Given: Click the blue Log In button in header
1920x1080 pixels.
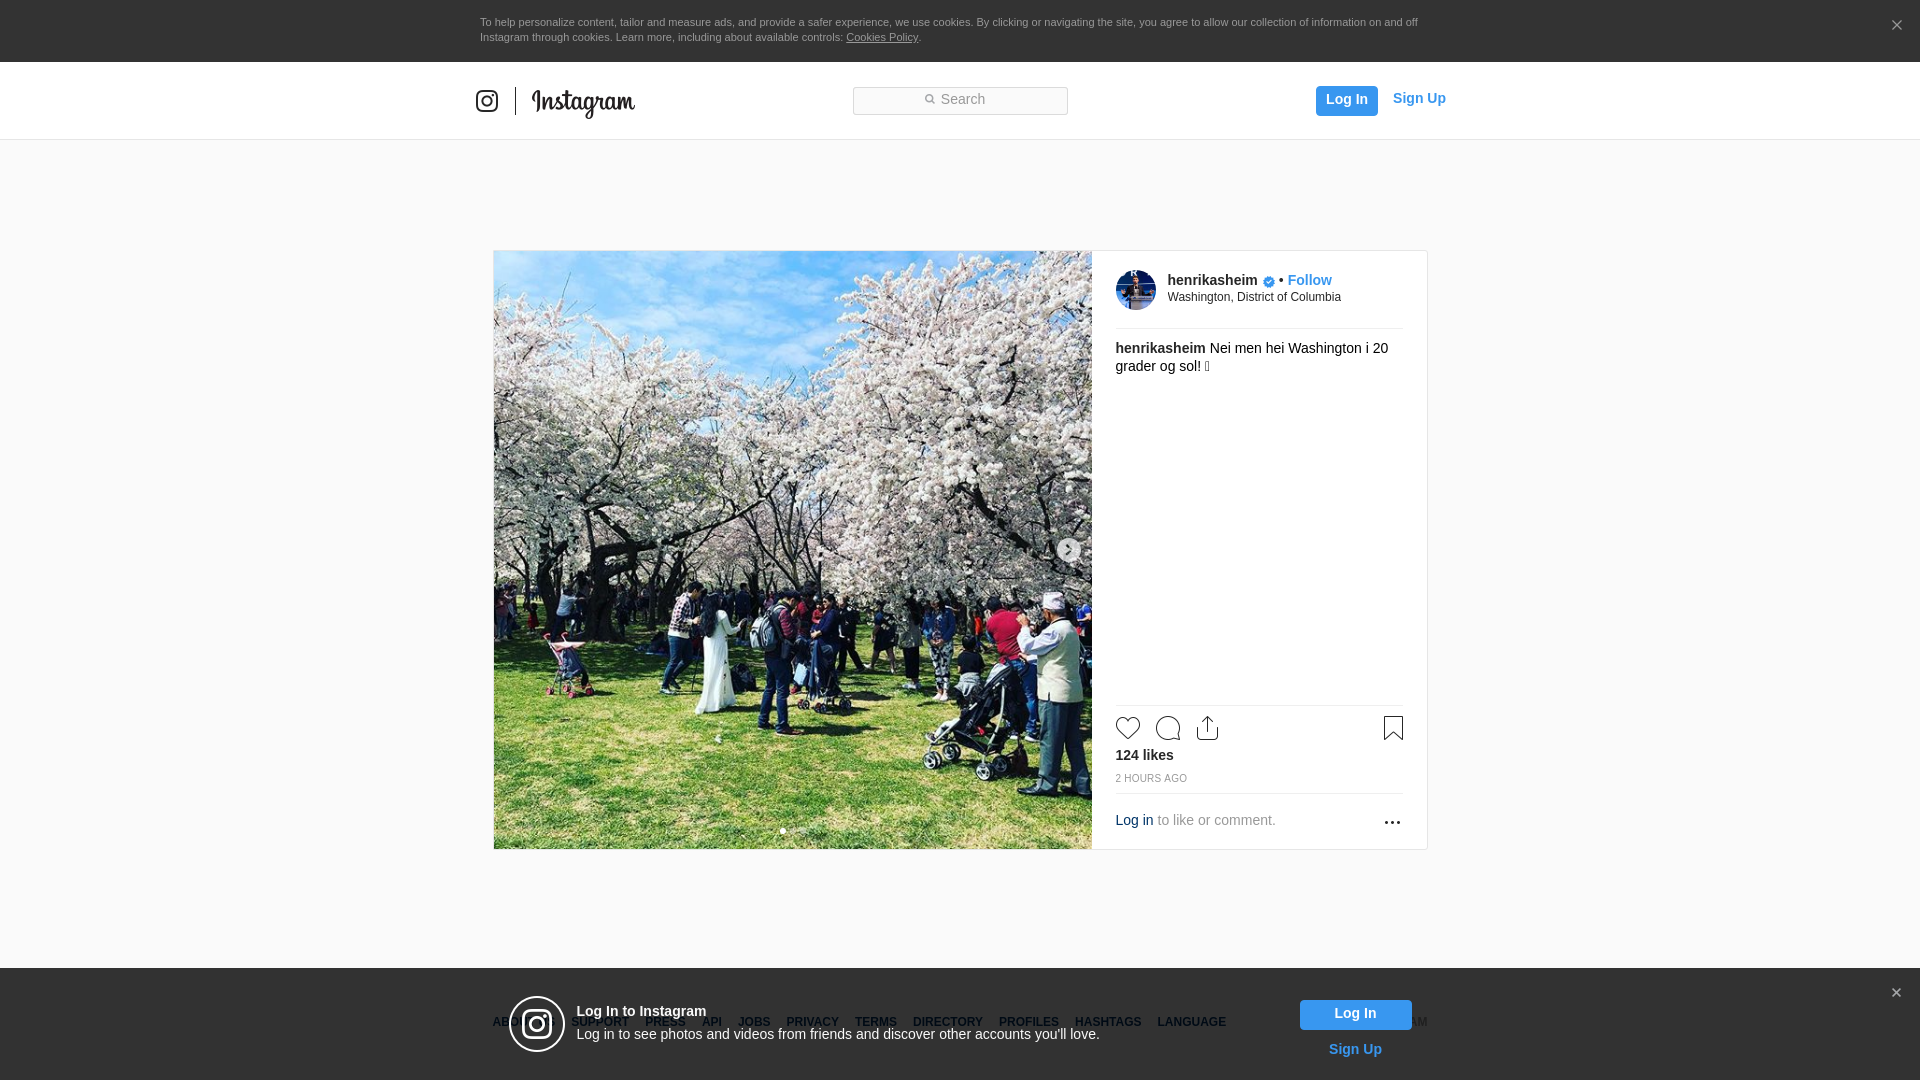Looking at the screenshot, I should [x=1346, y=100].
